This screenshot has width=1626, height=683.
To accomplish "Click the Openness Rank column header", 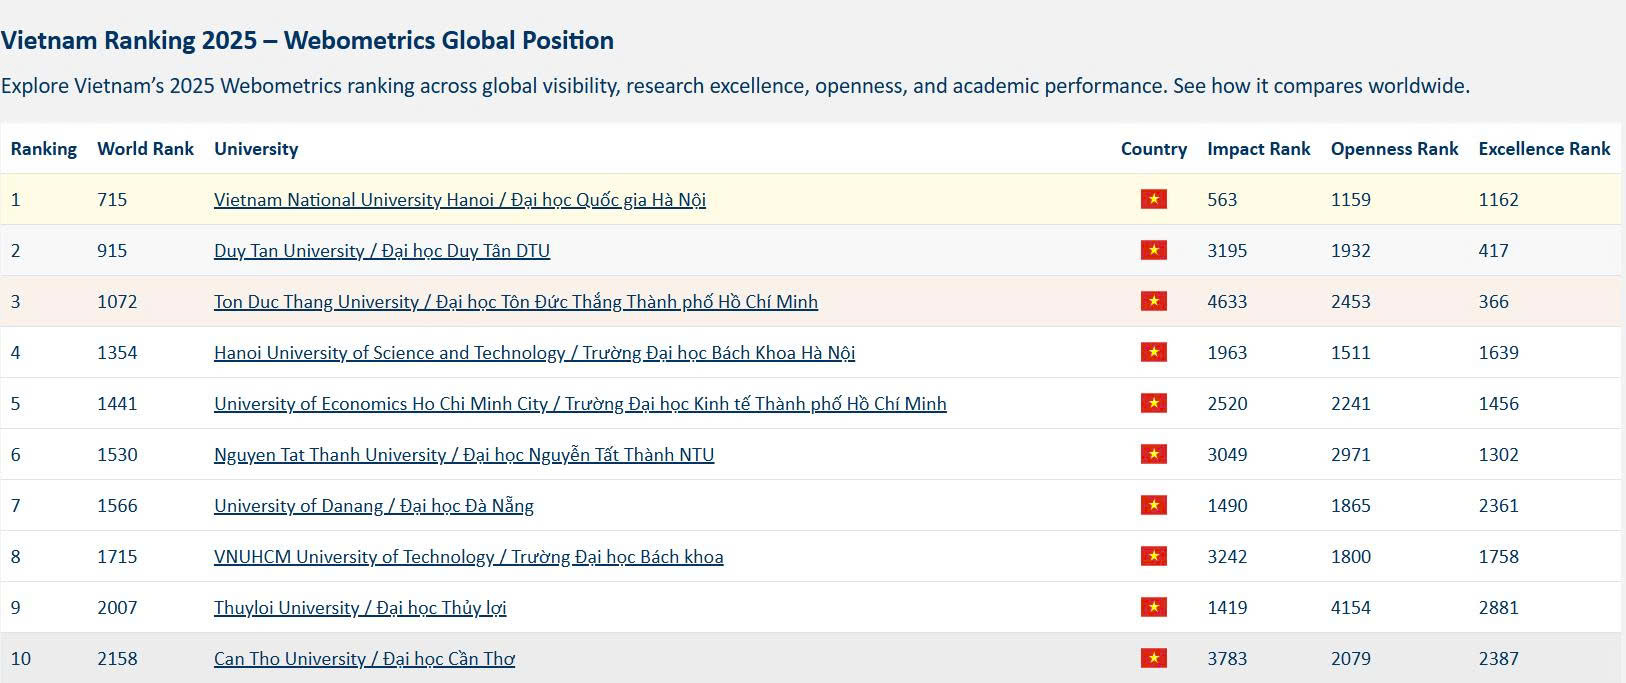I will [x=1394, y=149].
